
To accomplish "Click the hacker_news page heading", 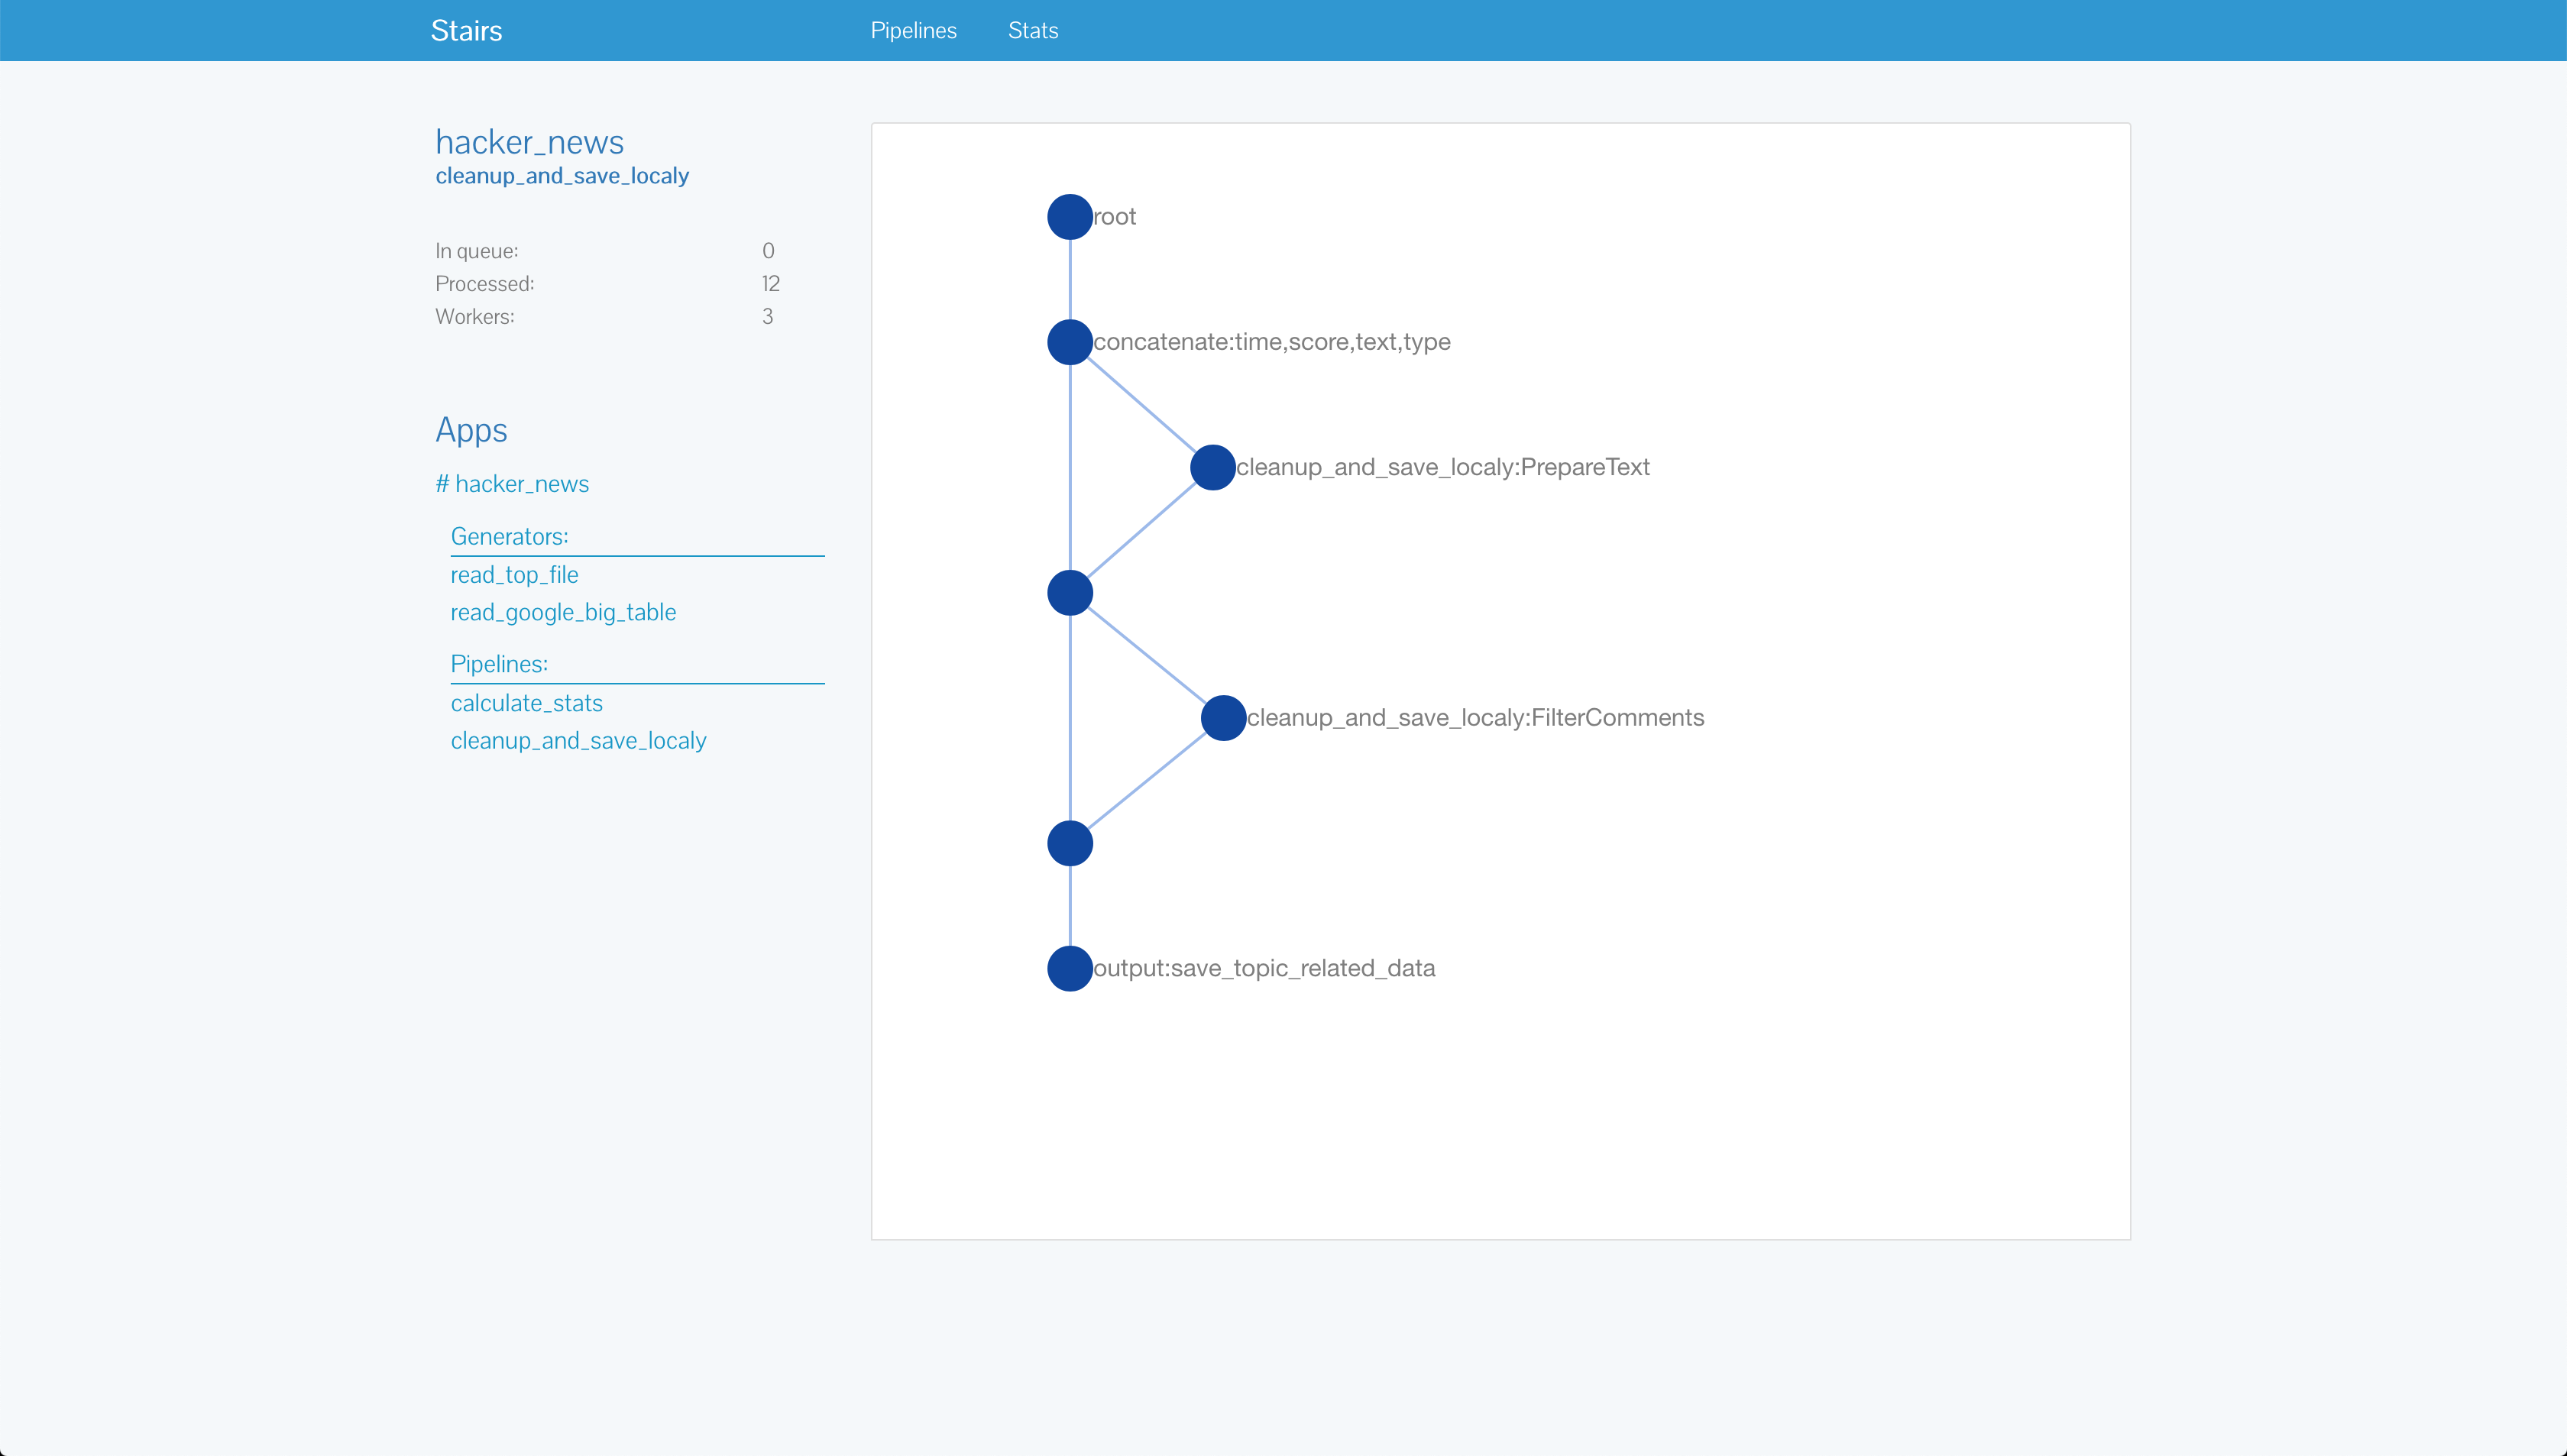I will coord(529,142).
